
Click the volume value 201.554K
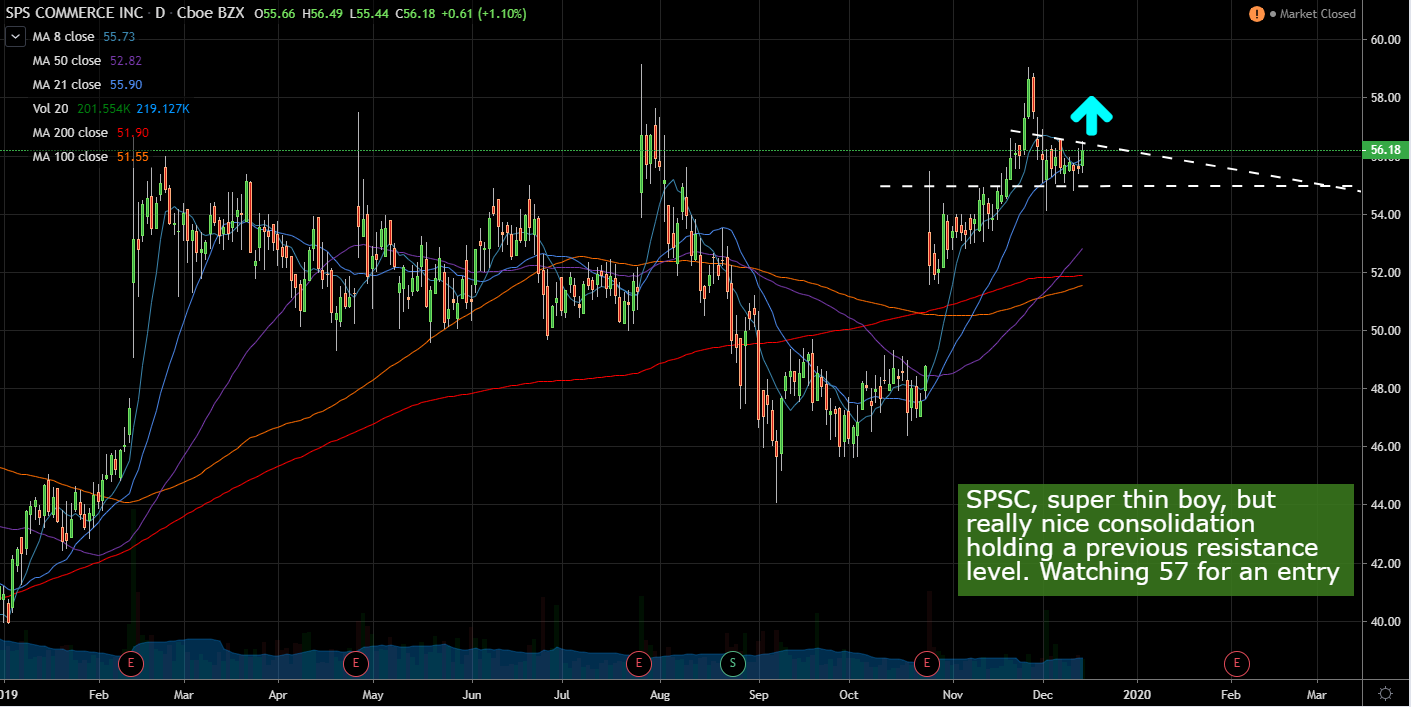[104, 109]
